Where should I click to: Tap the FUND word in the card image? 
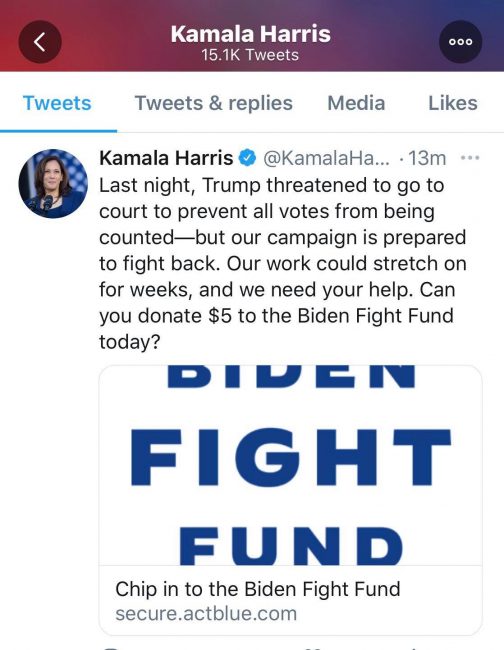pos(291,546)
